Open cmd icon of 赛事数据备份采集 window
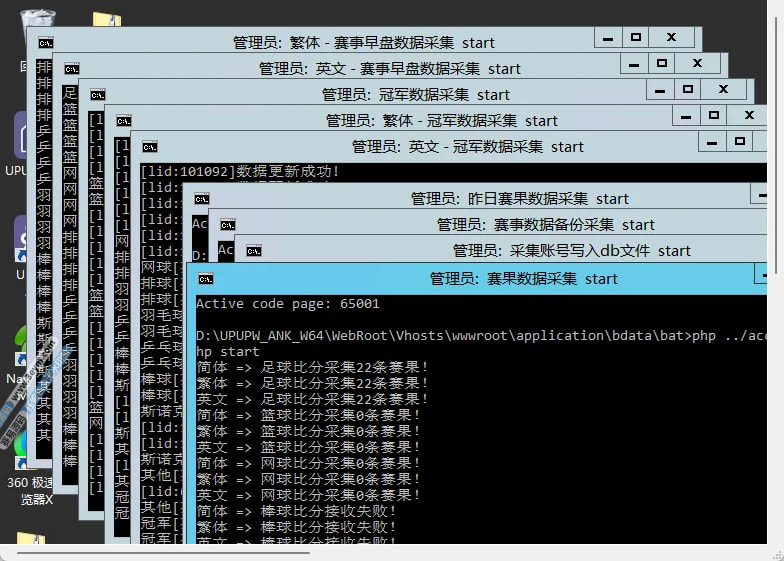Image resolution: width=784 pixels, height=561 pixels. 228,225
